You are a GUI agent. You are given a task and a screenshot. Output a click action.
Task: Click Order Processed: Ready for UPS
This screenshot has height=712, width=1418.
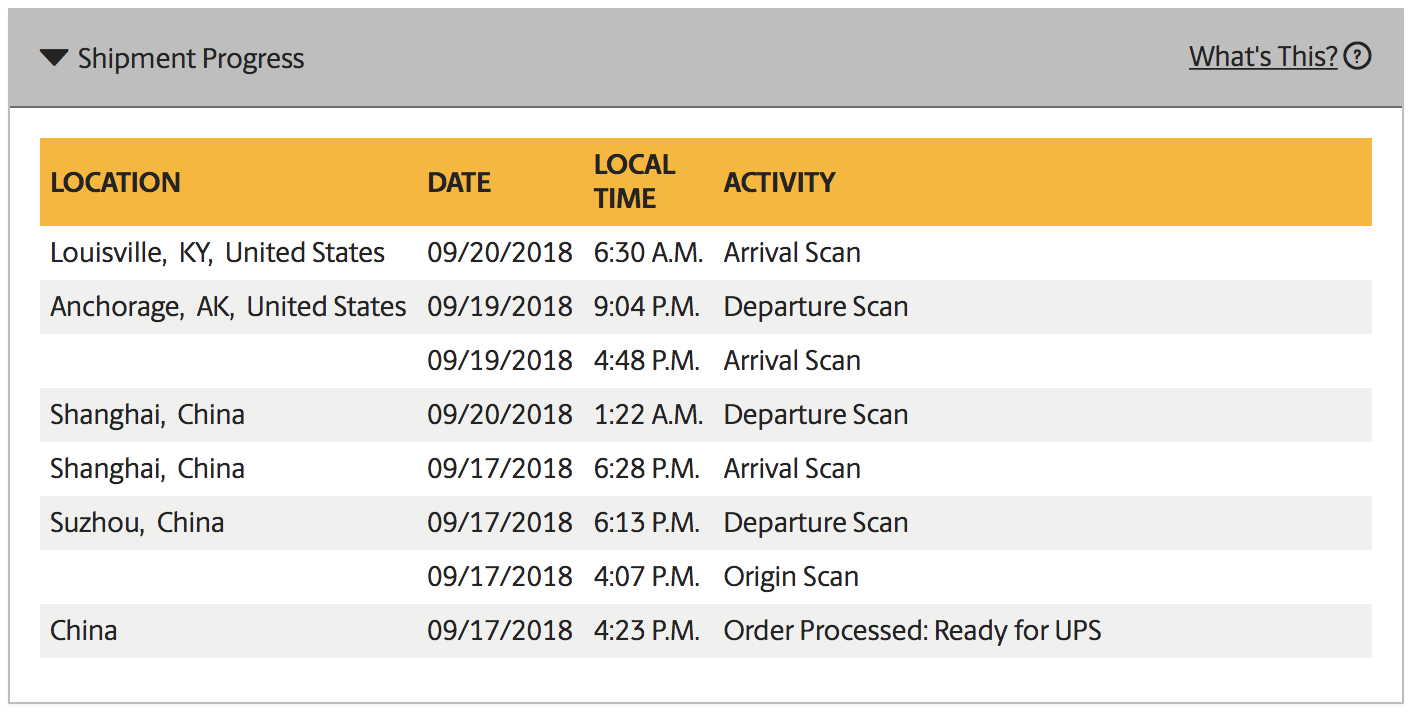coord(912,631)
